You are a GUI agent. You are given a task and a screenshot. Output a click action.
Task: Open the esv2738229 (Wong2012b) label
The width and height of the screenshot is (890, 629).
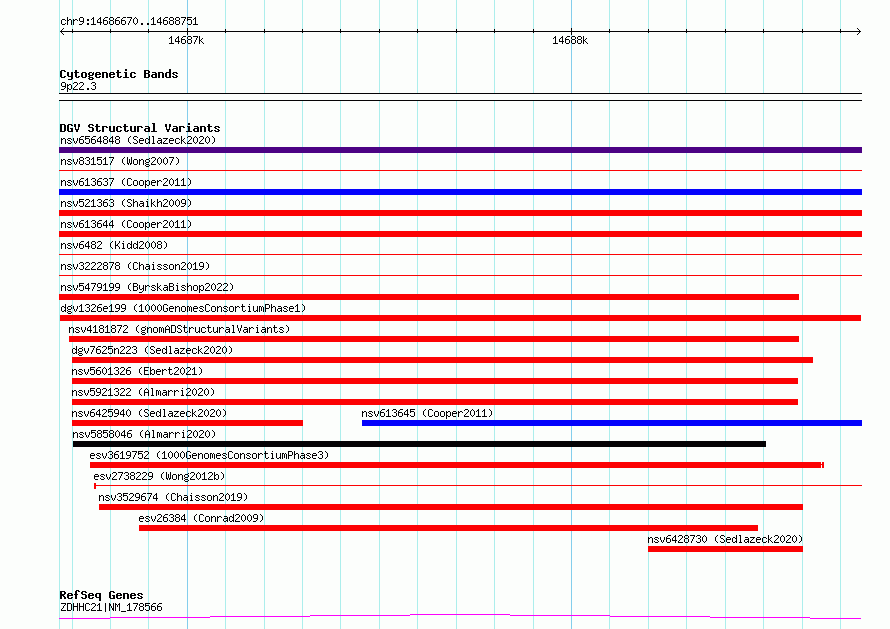[x=159, y=476]
